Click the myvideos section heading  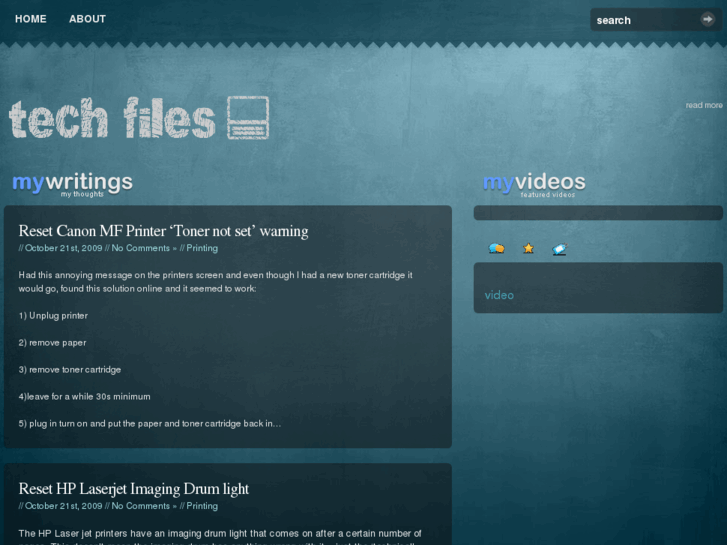tap(534, 184)
